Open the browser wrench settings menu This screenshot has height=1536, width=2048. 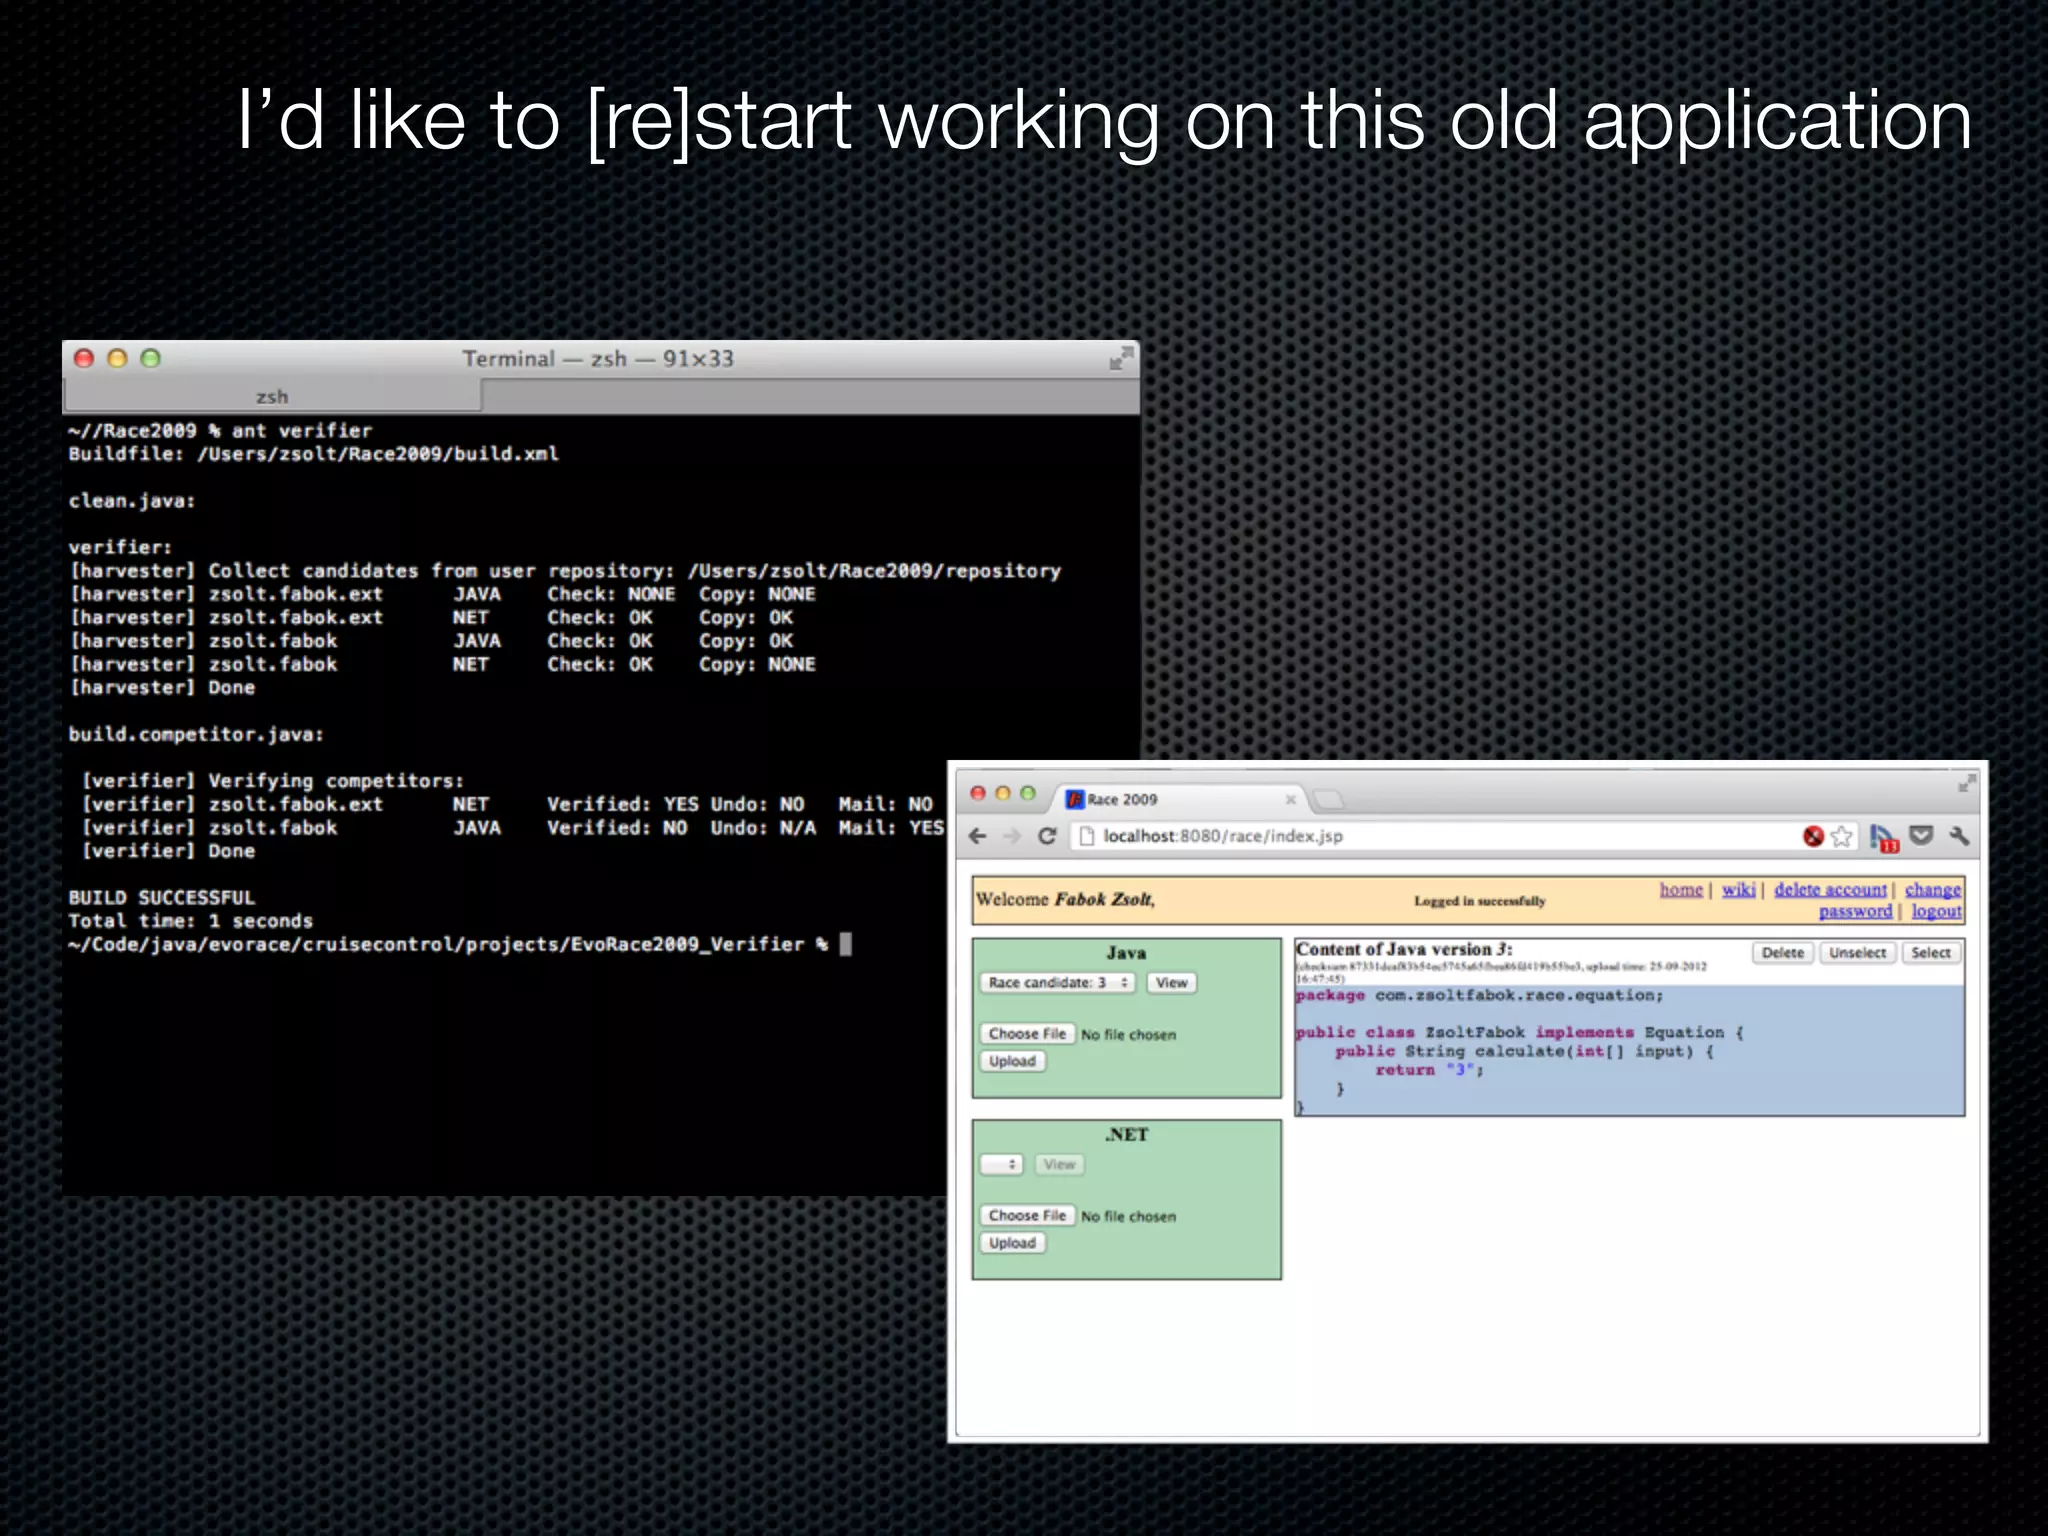[x=1958, y=835]
